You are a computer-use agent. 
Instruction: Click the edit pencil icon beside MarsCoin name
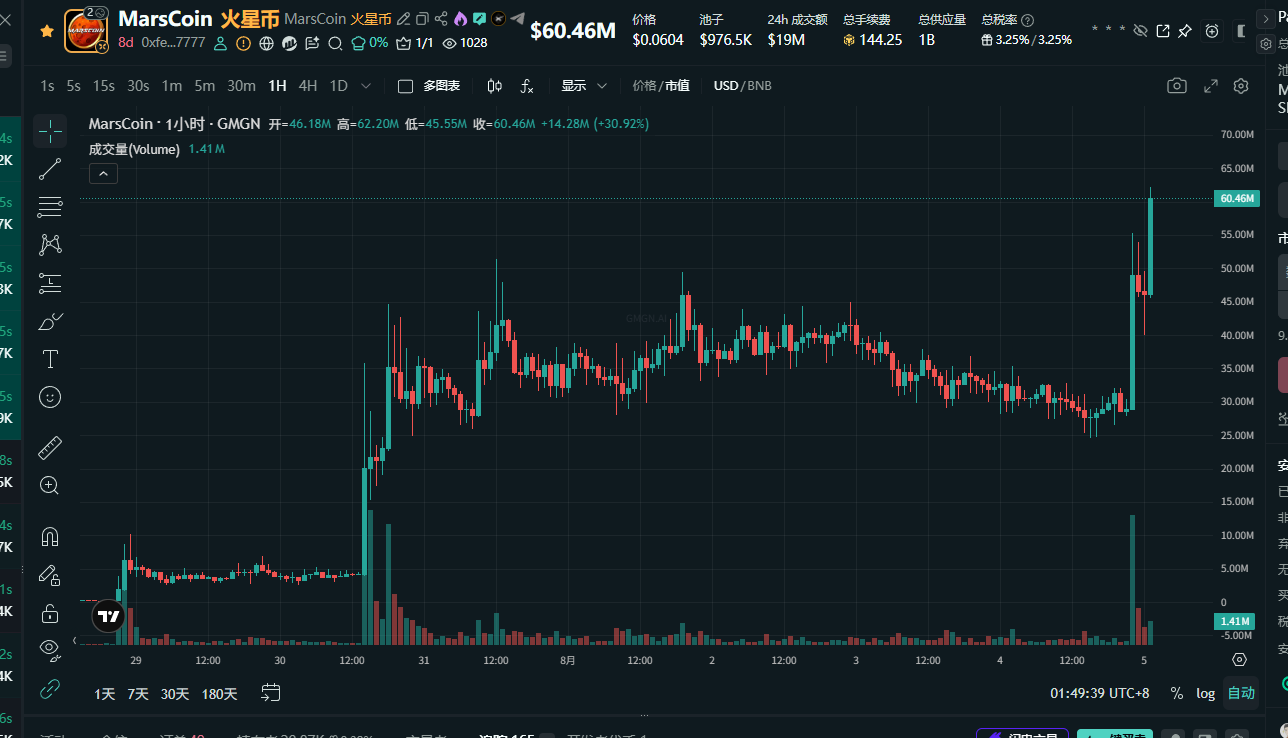(403, 19)
